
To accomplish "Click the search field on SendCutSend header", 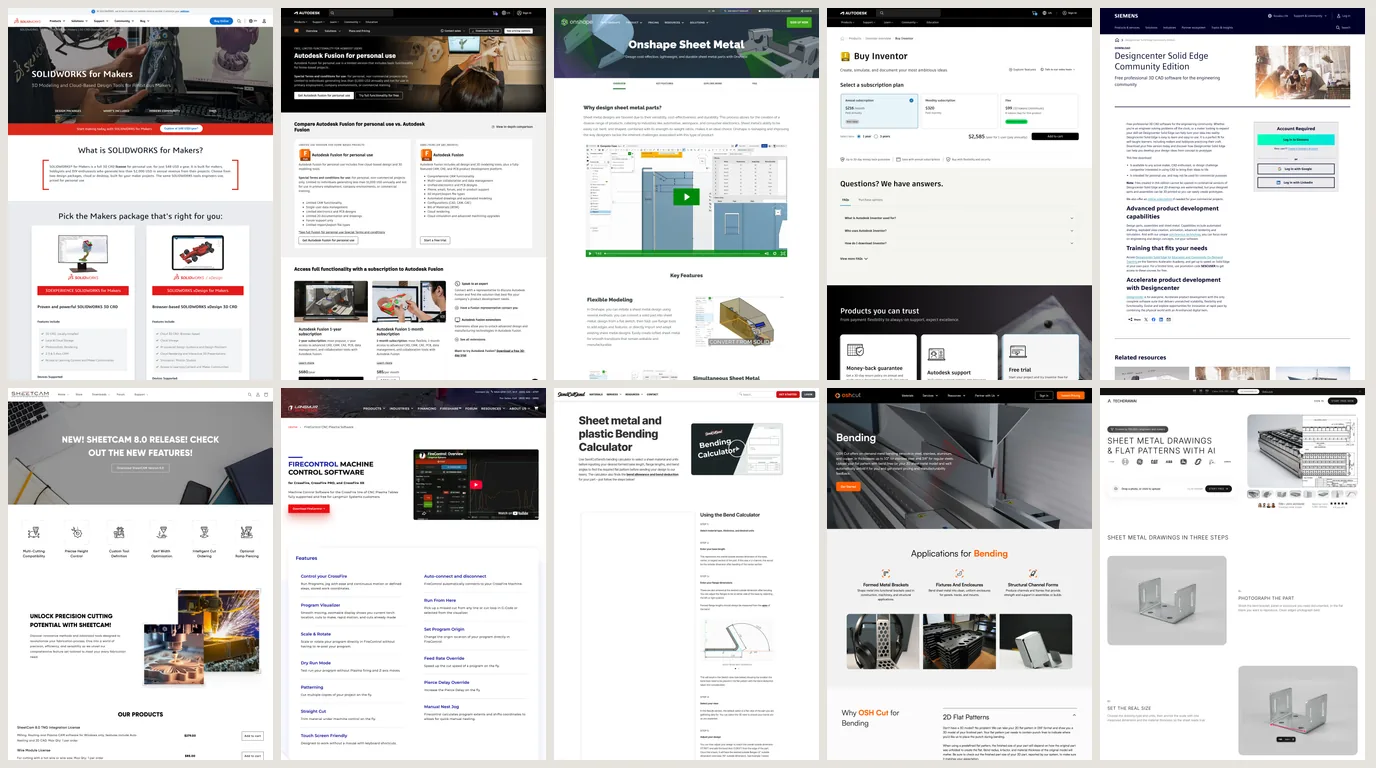I will click(x=755, y=394).
